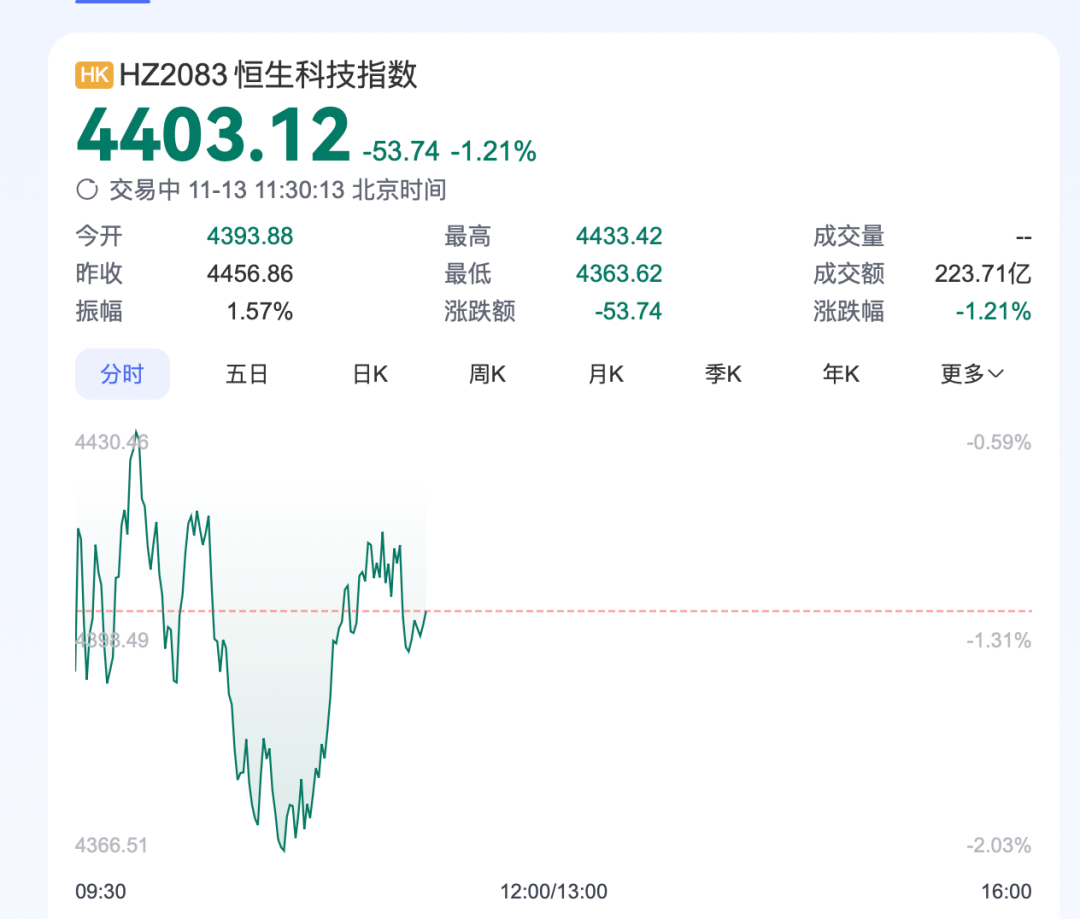This screenshot has width=1080, height=919.
Task: Click the 16:00 time axis label
Action: 1006,891
